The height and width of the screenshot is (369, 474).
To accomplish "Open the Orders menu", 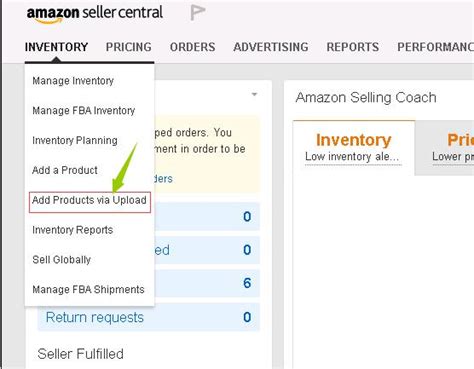I will coord(193,47).
